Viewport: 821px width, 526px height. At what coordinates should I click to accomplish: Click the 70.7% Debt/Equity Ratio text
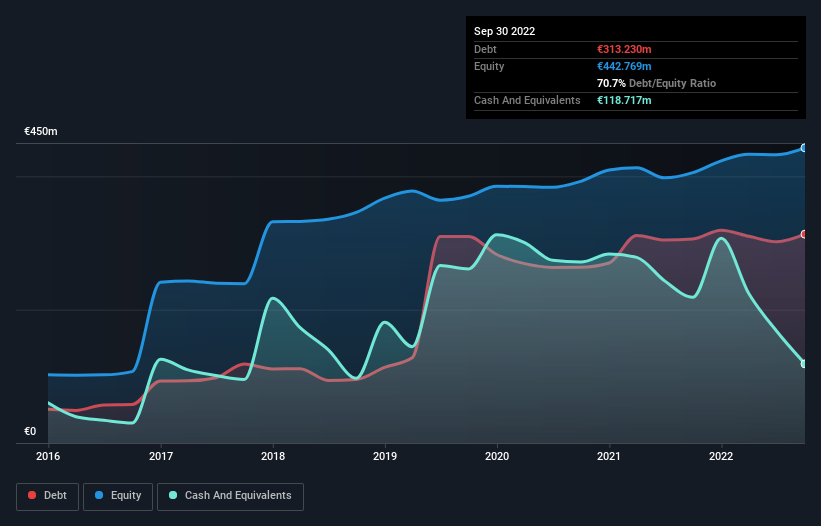[x=656, y=83]
